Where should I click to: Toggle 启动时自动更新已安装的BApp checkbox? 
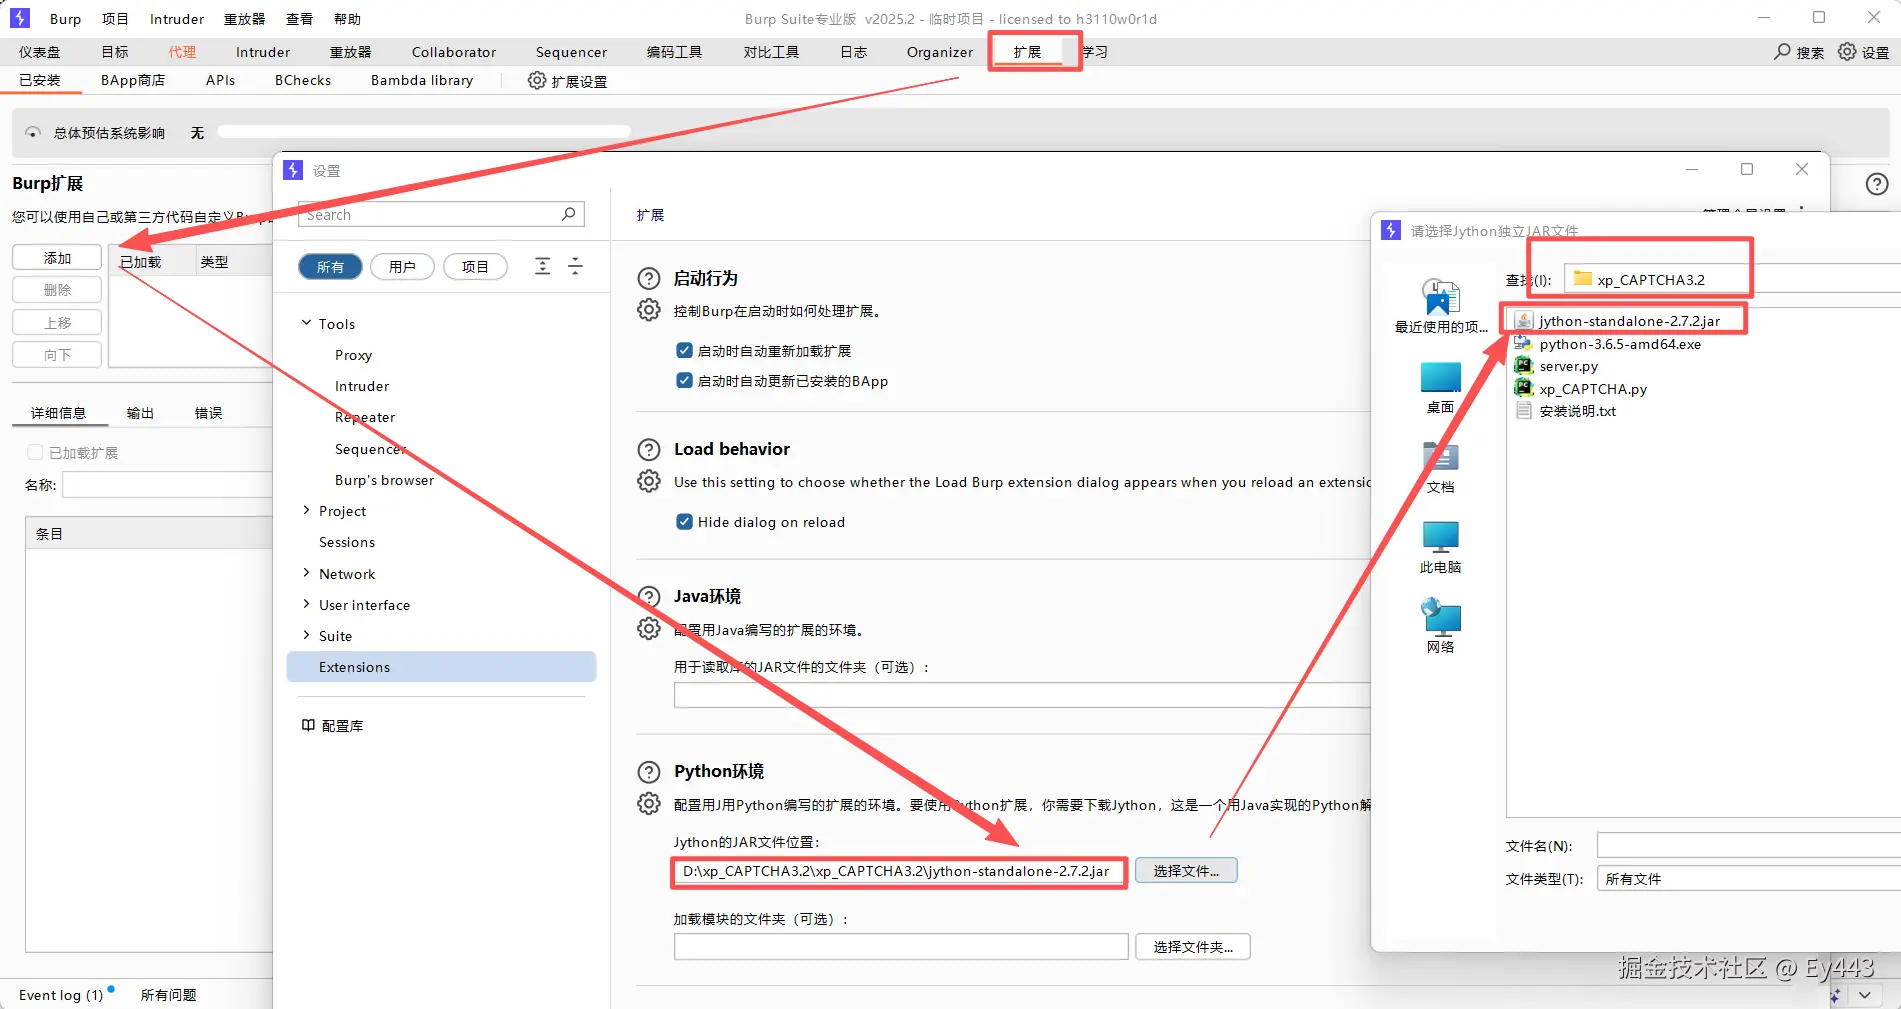pyautogui.click(x=684, y=380)
